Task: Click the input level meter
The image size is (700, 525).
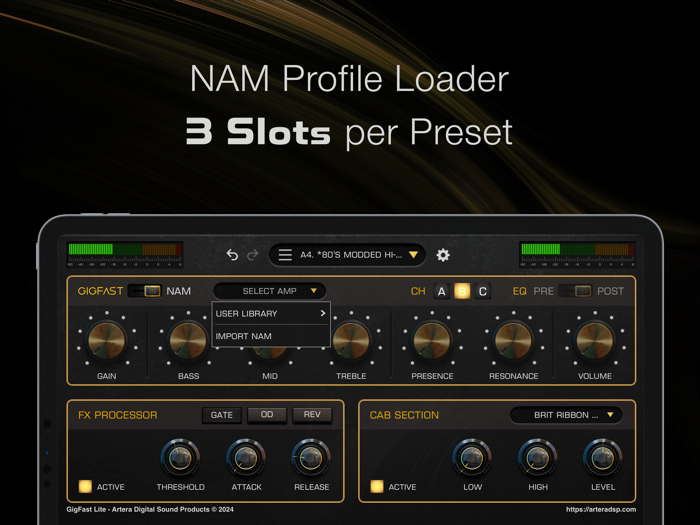Action: pos(125,254)
